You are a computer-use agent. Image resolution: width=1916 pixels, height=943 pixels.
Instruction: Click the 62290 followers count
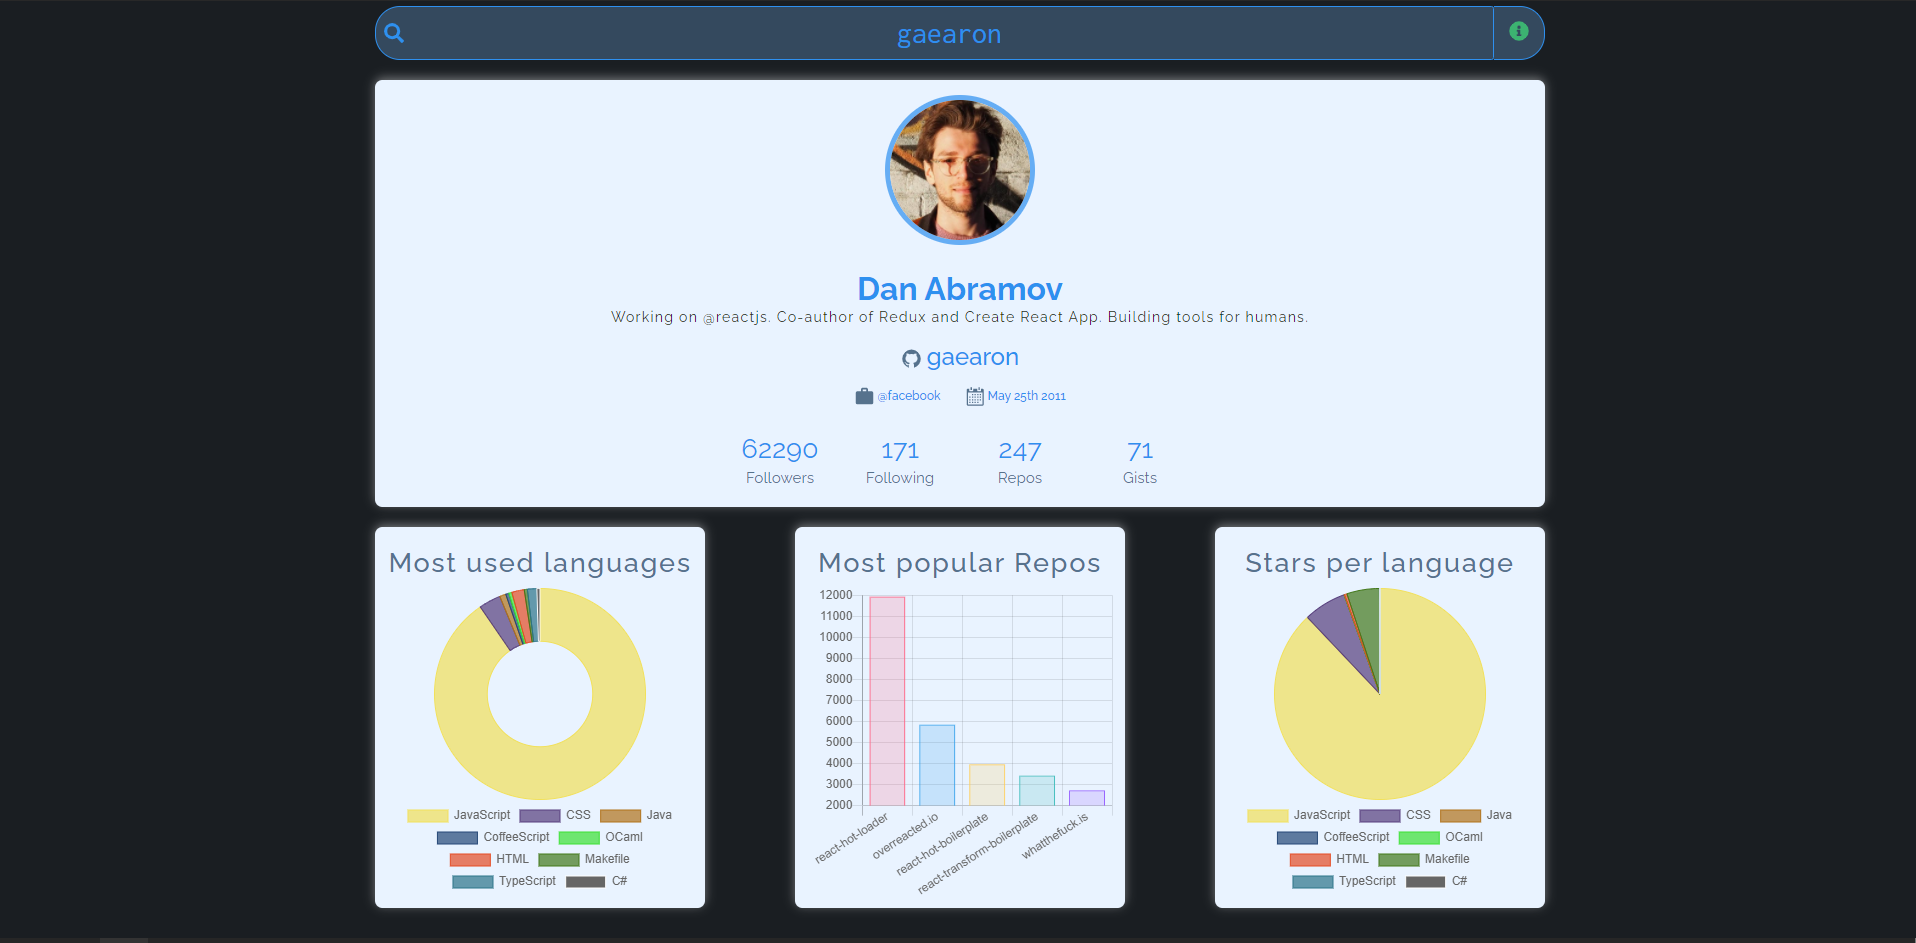(780, 450)
